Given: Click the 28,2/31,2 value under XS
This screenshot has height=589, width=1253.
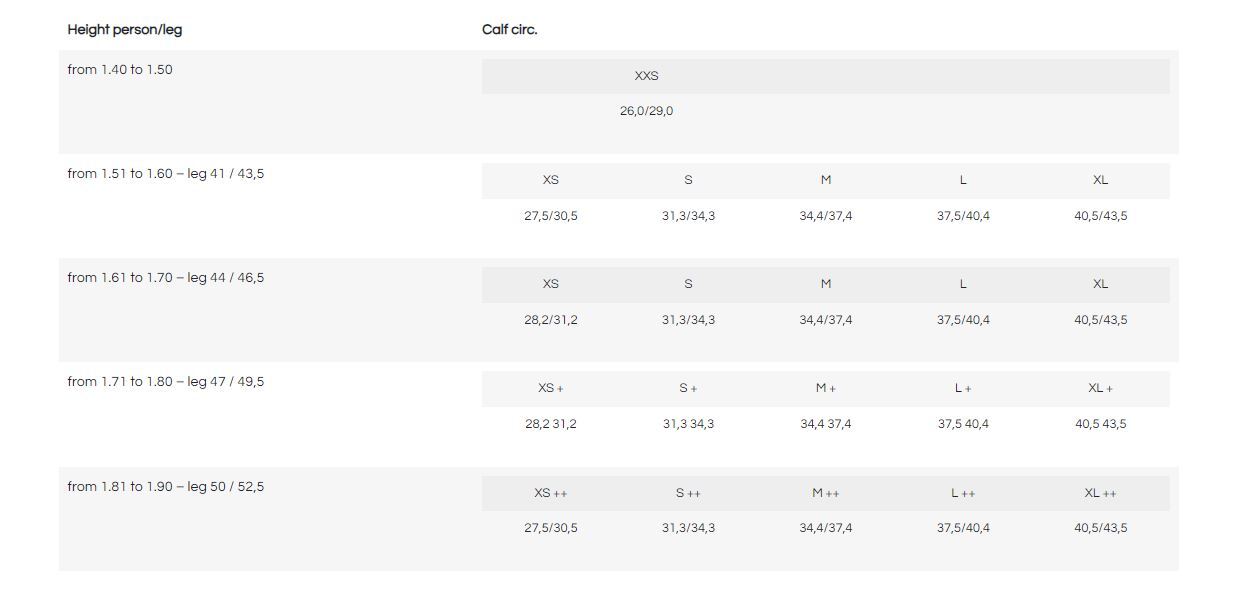Looking at the screenshot, I should (551, 320).
